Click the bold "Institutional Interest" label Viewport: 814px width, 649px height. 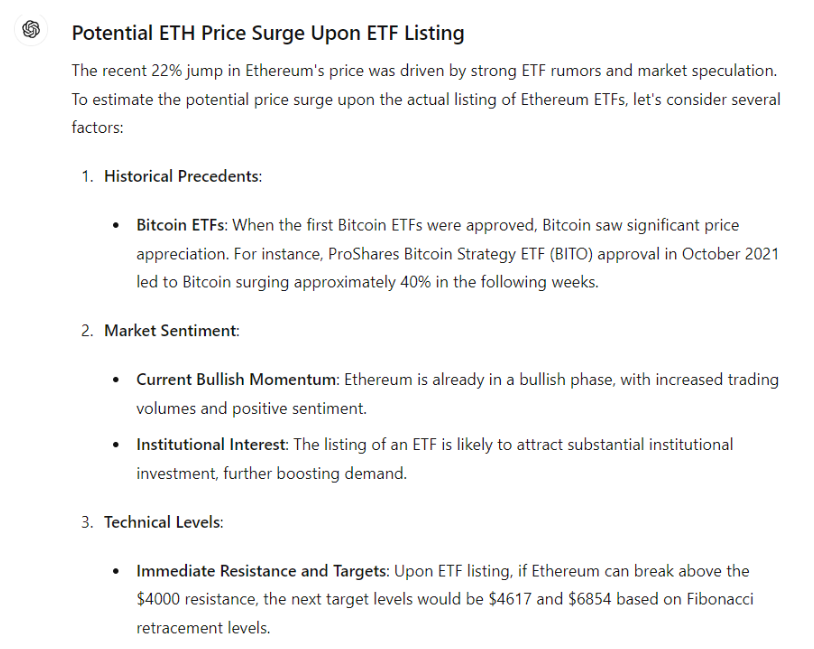tap(211, 444)
